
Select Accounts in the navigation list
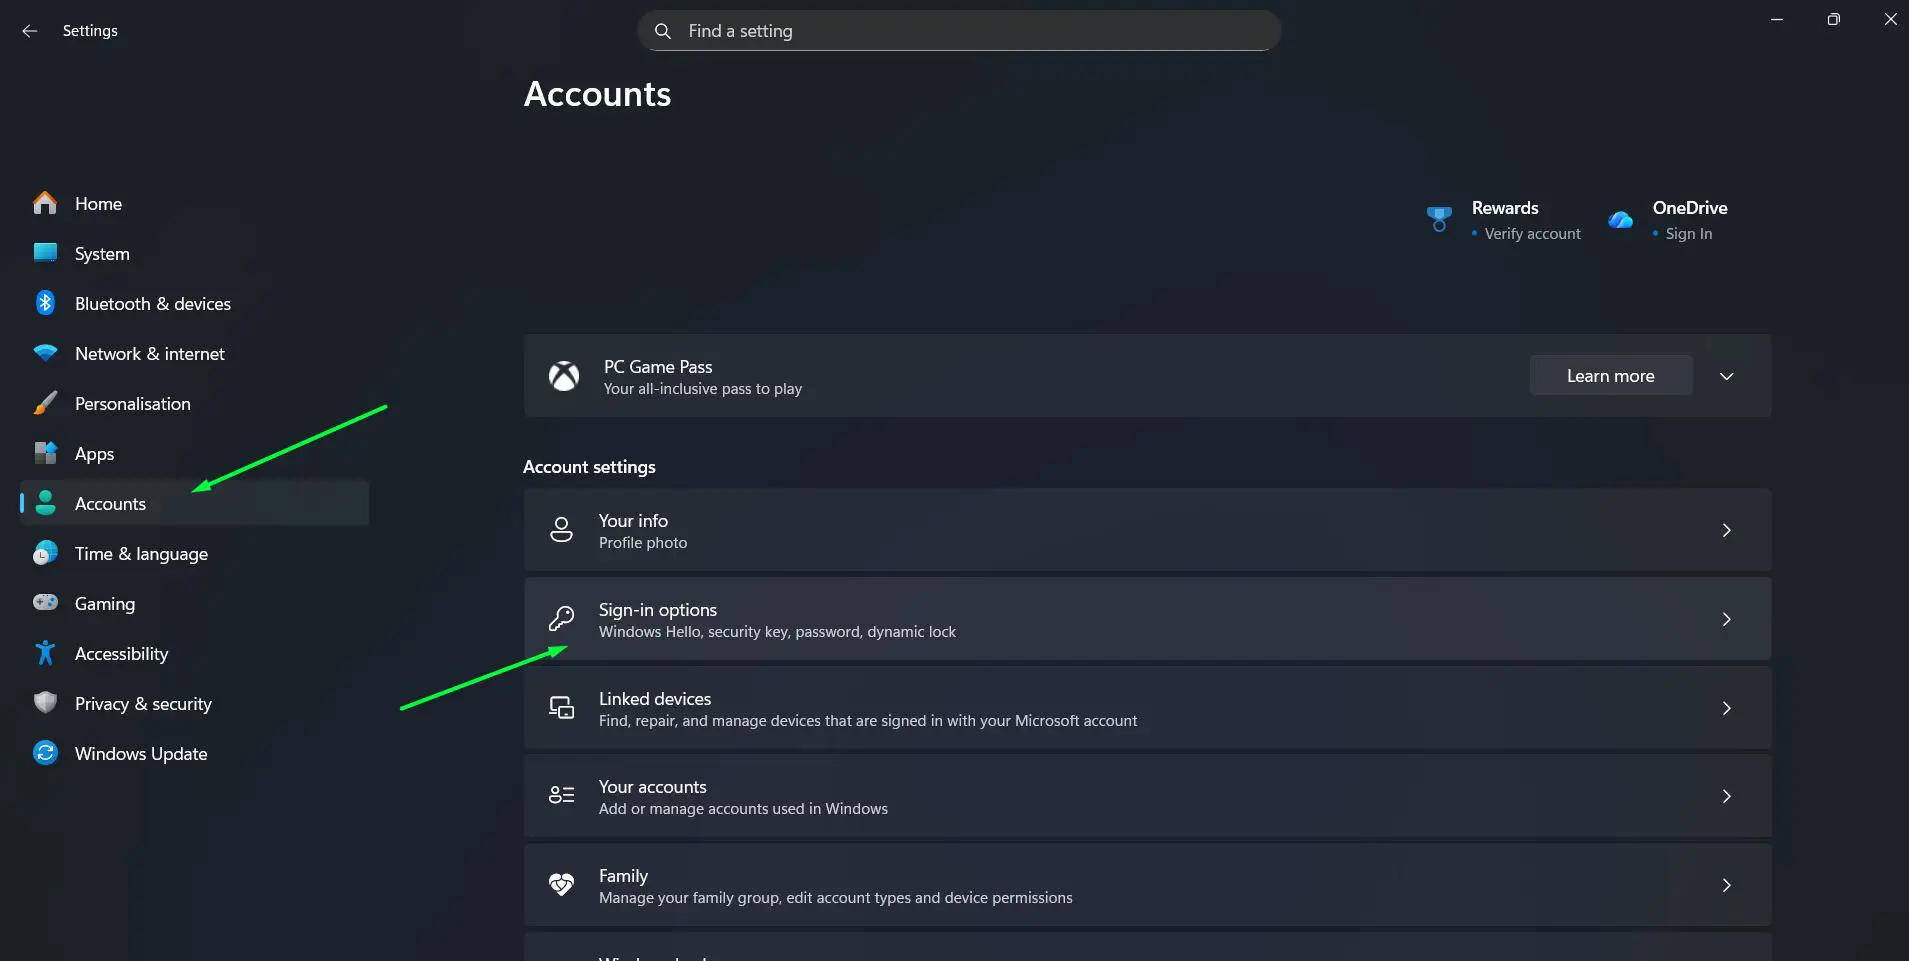110,503
